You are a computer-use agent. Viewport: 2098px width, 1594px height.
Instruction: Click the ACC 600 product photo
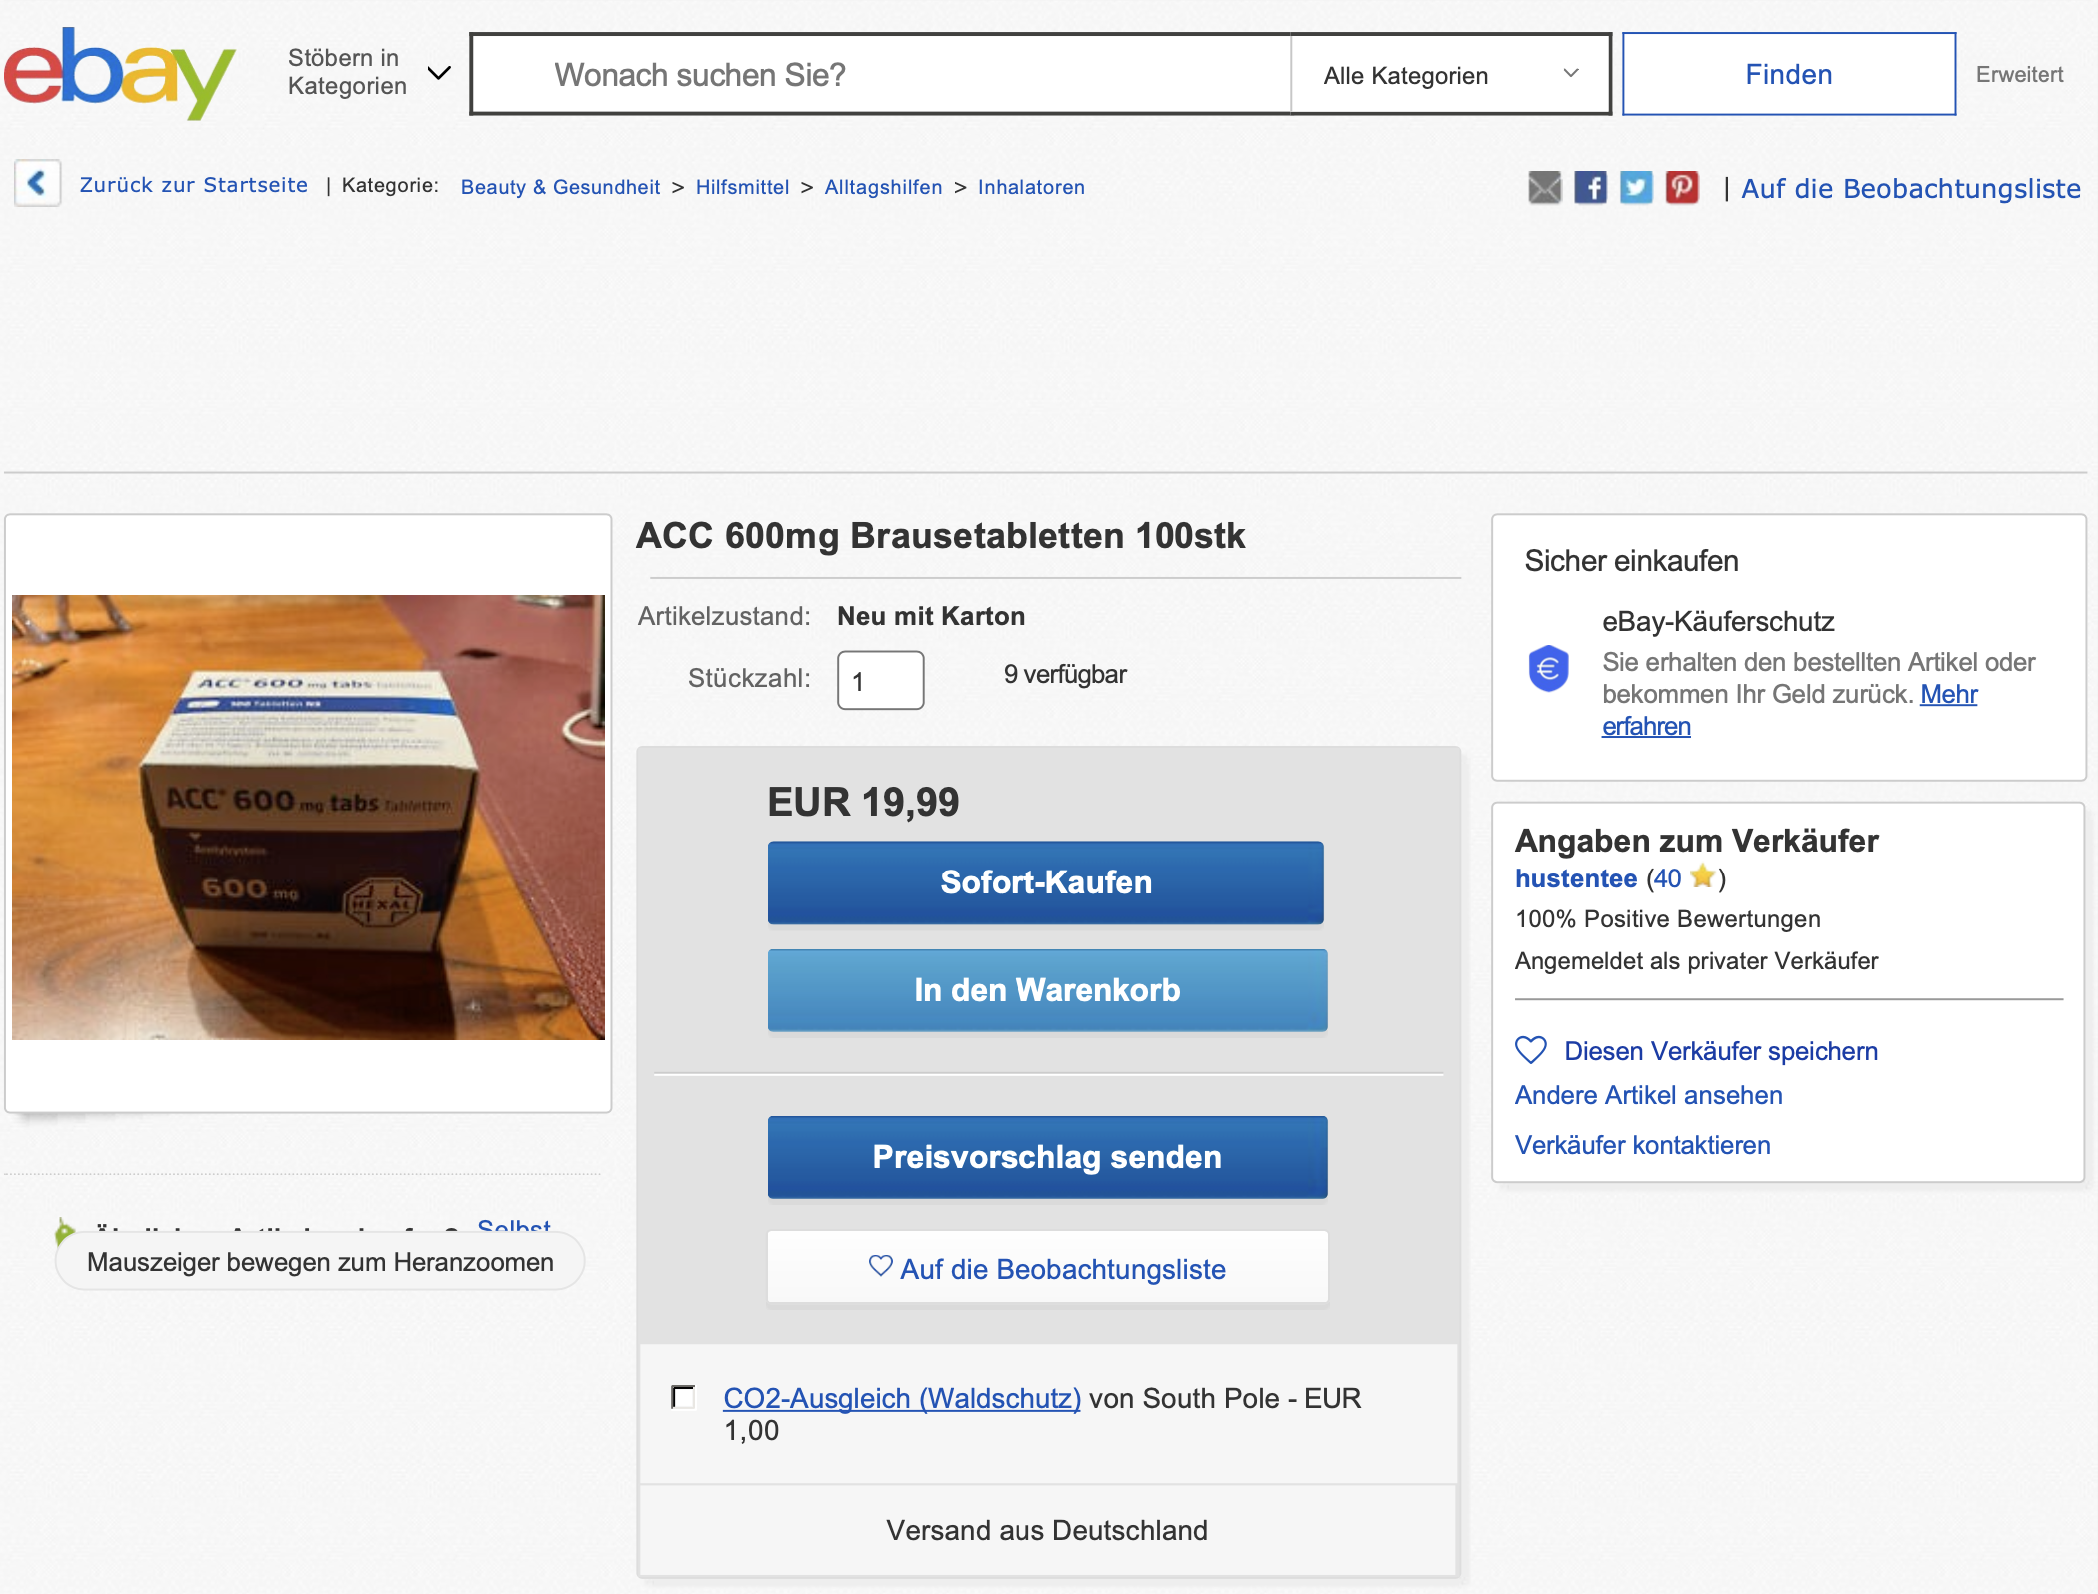click(x=308, y=816)
